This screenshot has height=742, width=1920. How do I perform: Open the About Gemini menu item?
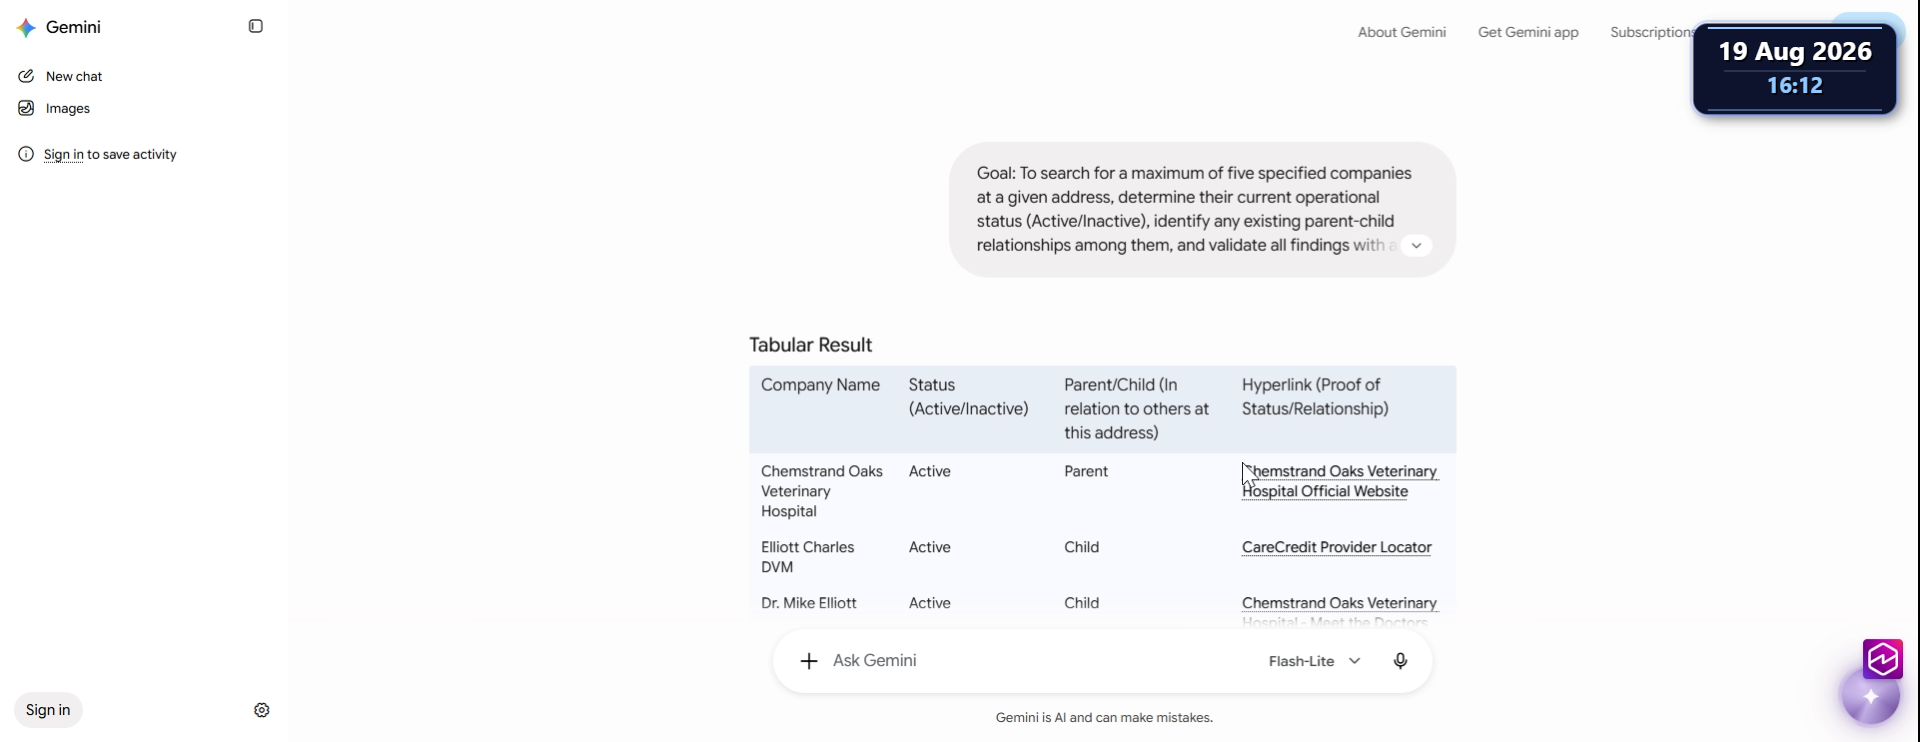pos(1401,32)
